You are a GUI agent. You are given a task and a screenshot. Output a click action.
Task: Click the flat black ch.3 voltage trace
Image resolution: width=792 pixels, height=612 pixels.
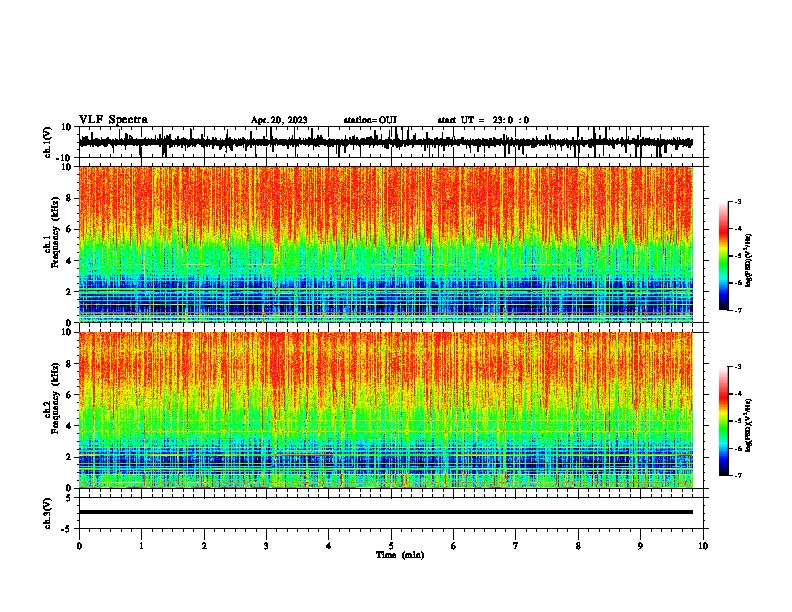[x=386, y=512]
